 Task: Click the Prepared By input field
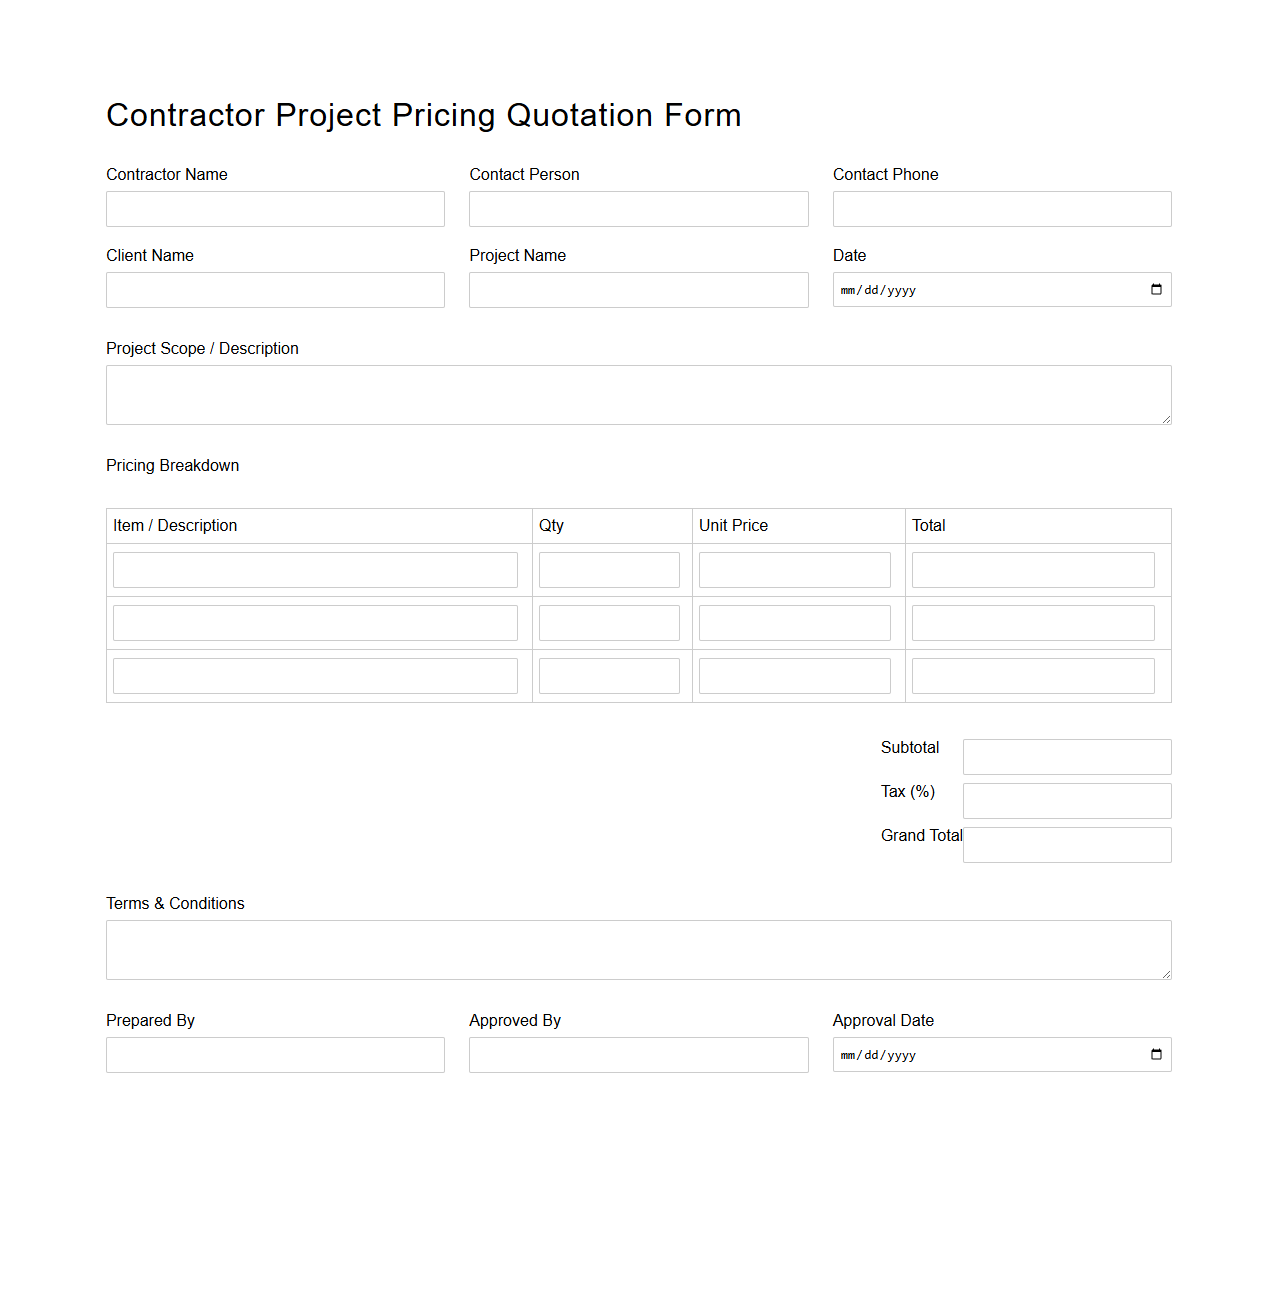(275, 1054)
